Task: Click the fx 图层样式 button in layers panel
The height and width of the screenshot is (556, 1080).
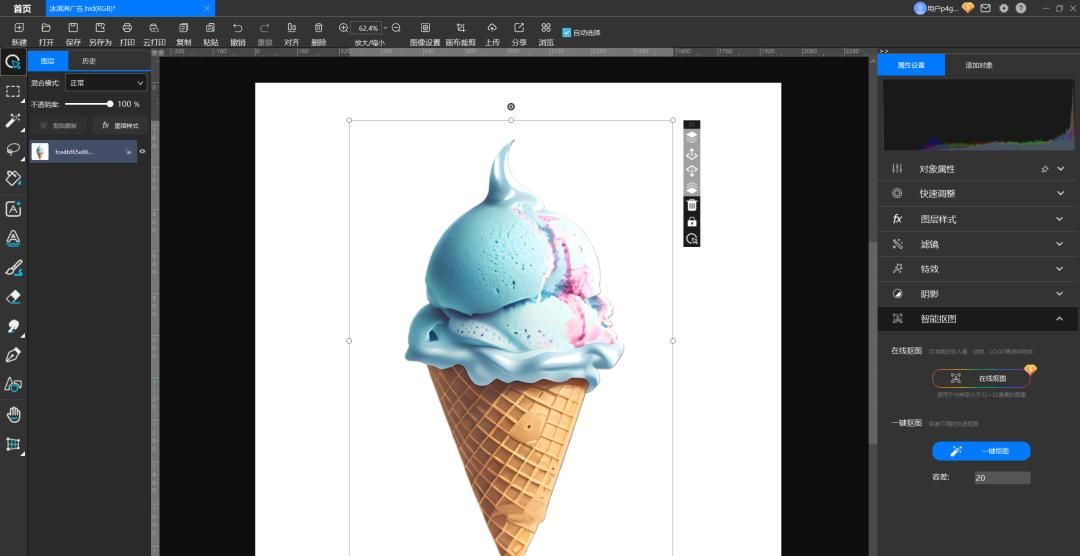Action: (121, 125)
